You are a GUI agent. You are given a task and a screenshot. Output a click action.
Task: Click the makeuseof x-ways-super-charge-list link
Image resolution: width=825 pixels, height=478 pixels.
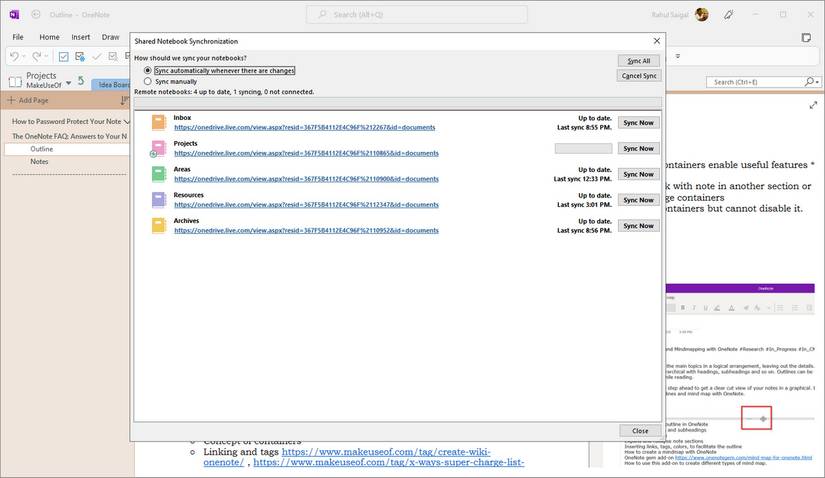tap(389, 462)
